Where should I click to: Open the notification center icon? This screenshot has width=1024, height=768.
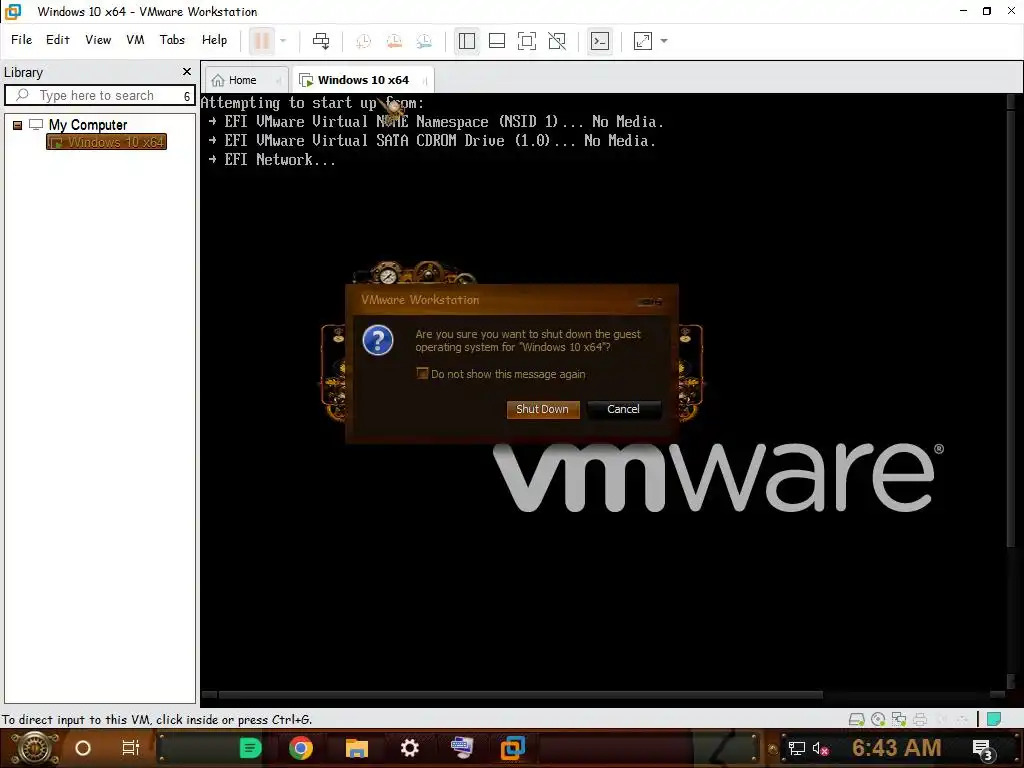click(983, 750)
